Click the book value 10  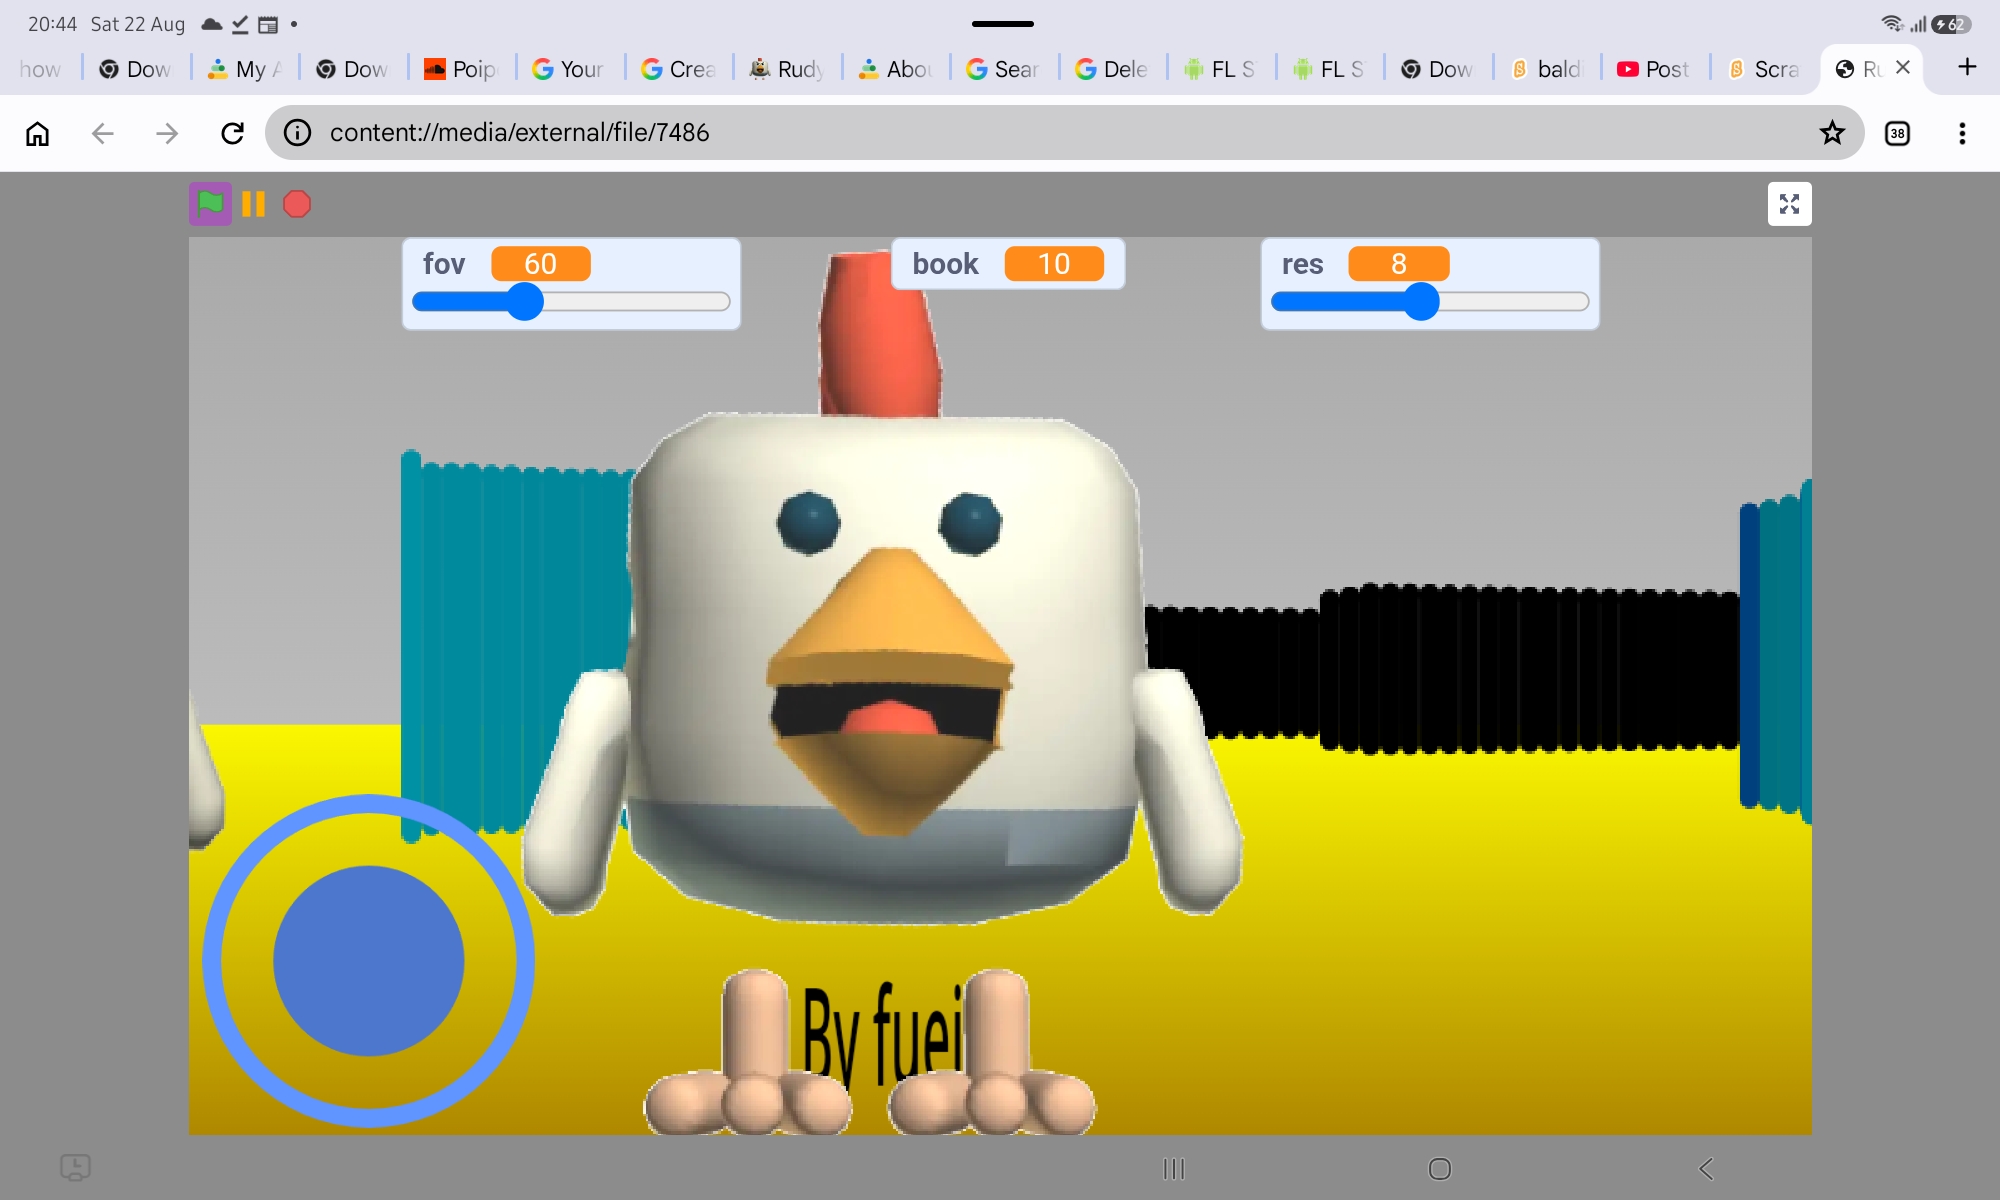tap(1054, 264)
